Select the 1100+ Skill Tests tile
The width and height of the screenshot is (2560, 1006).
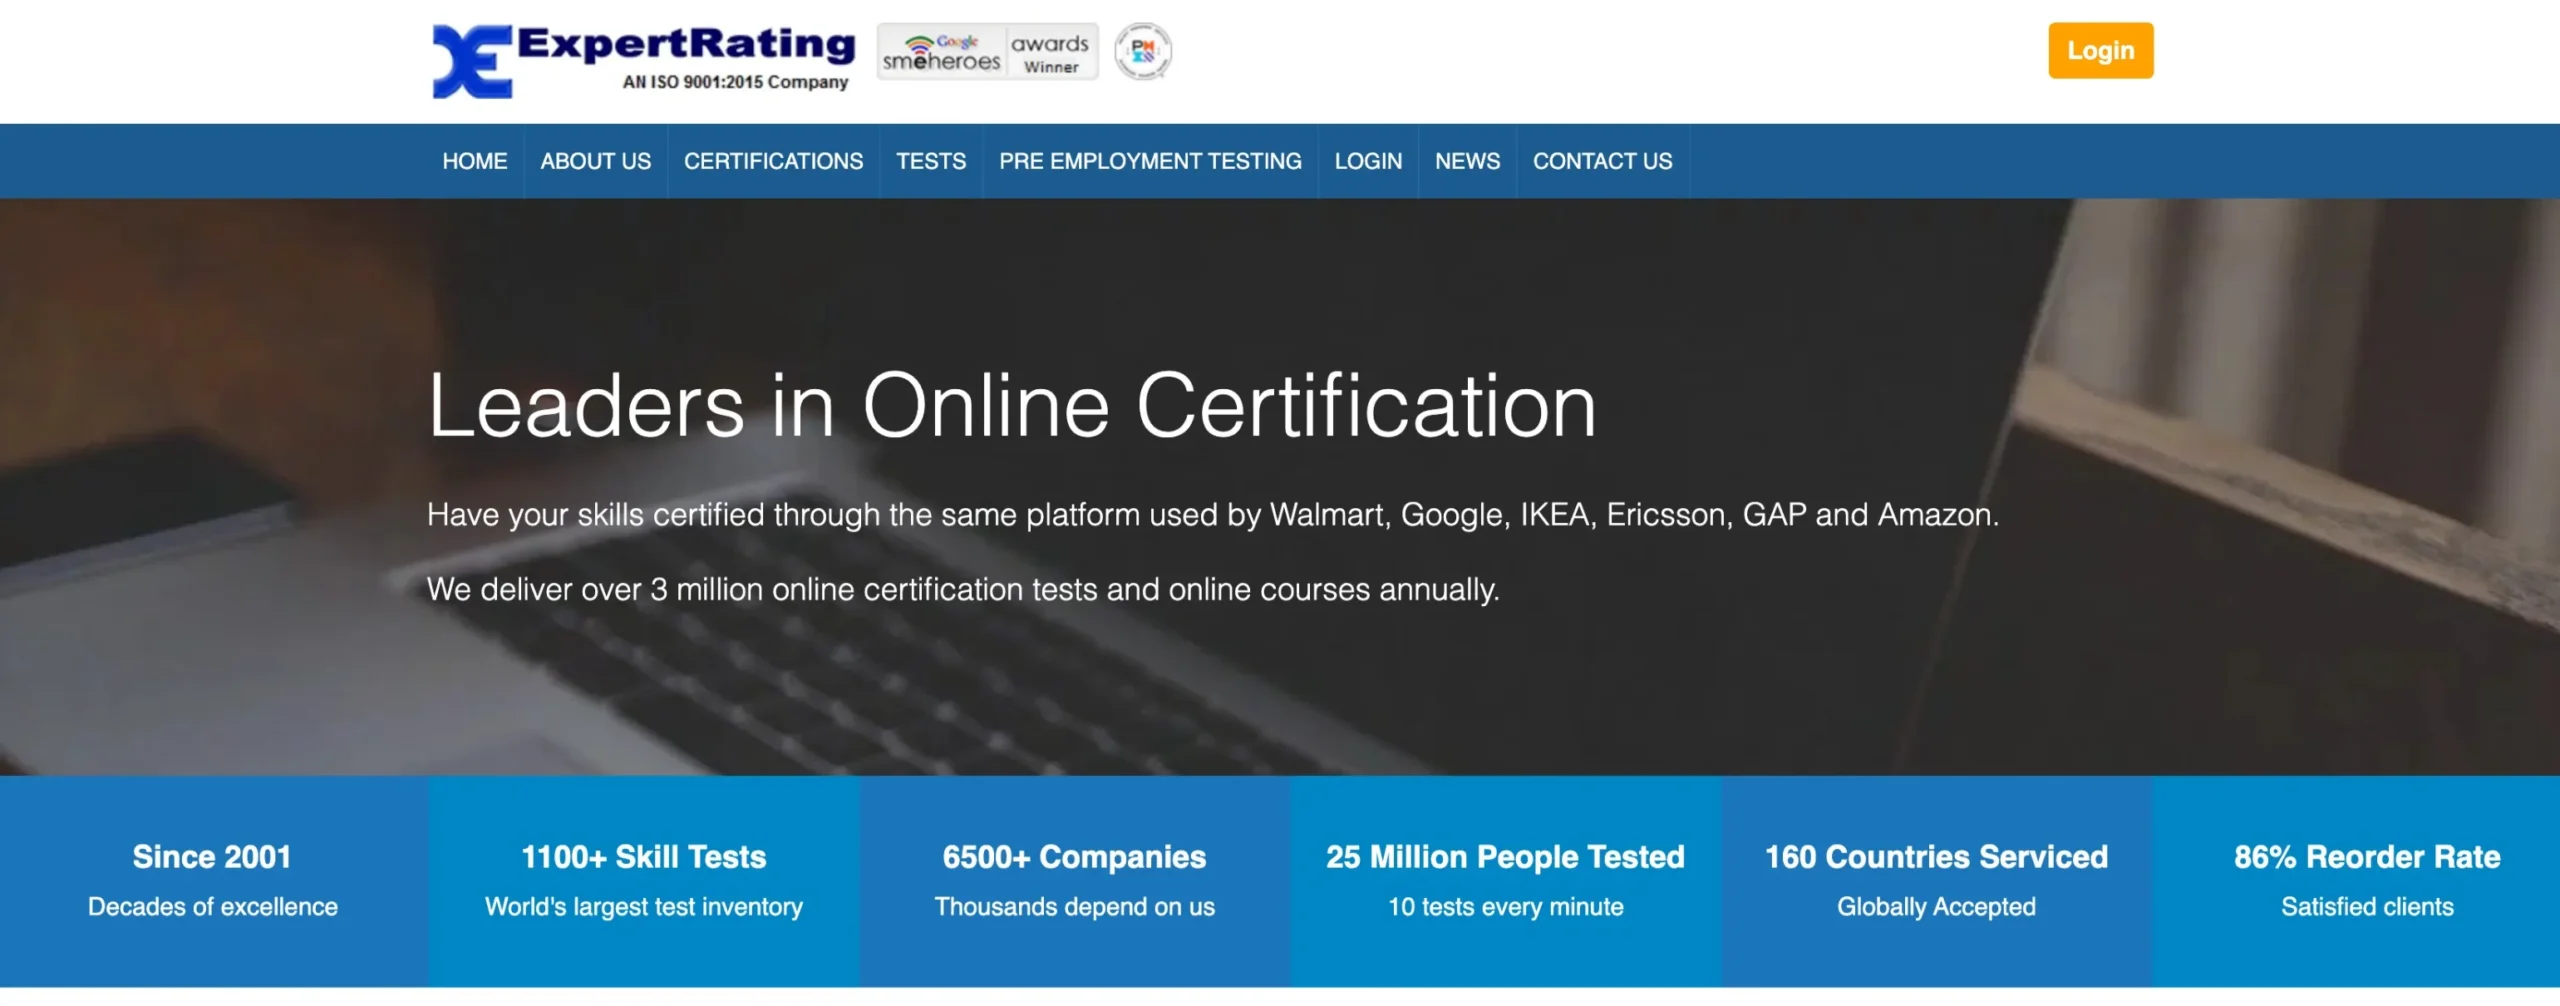(644, 880)
